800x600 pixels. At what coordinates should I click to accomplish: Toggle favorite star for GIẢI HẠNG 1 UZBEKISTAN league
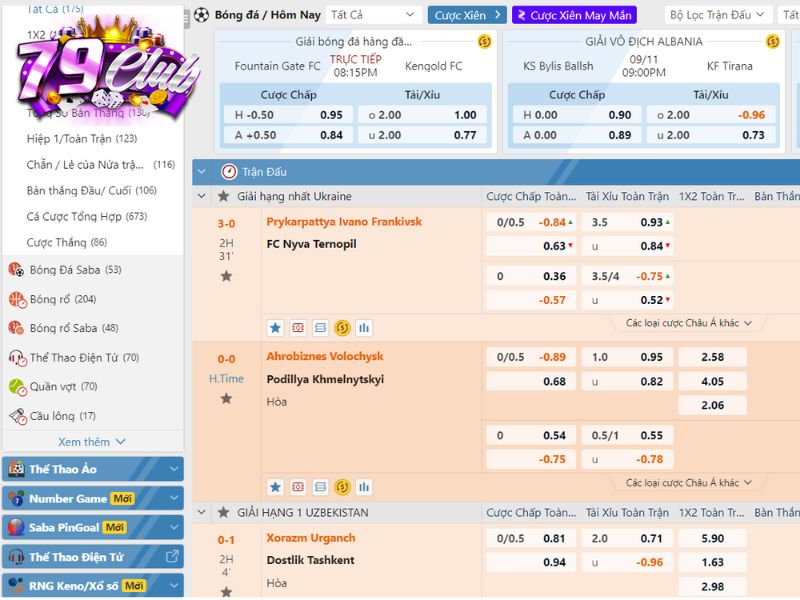coord(224,513)
